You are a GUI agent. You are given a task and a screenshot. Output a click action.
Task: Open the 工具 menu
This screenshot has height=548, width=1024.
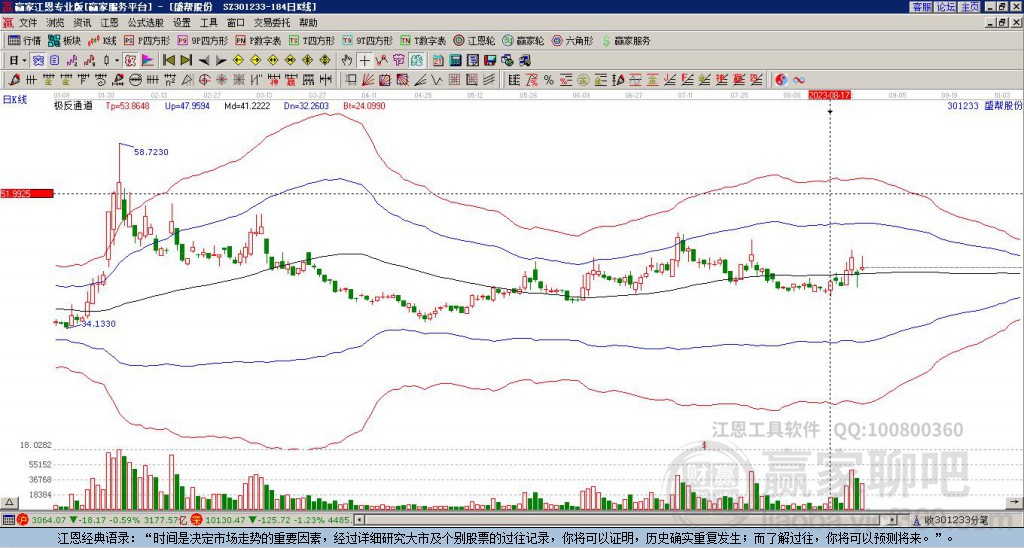209,23
